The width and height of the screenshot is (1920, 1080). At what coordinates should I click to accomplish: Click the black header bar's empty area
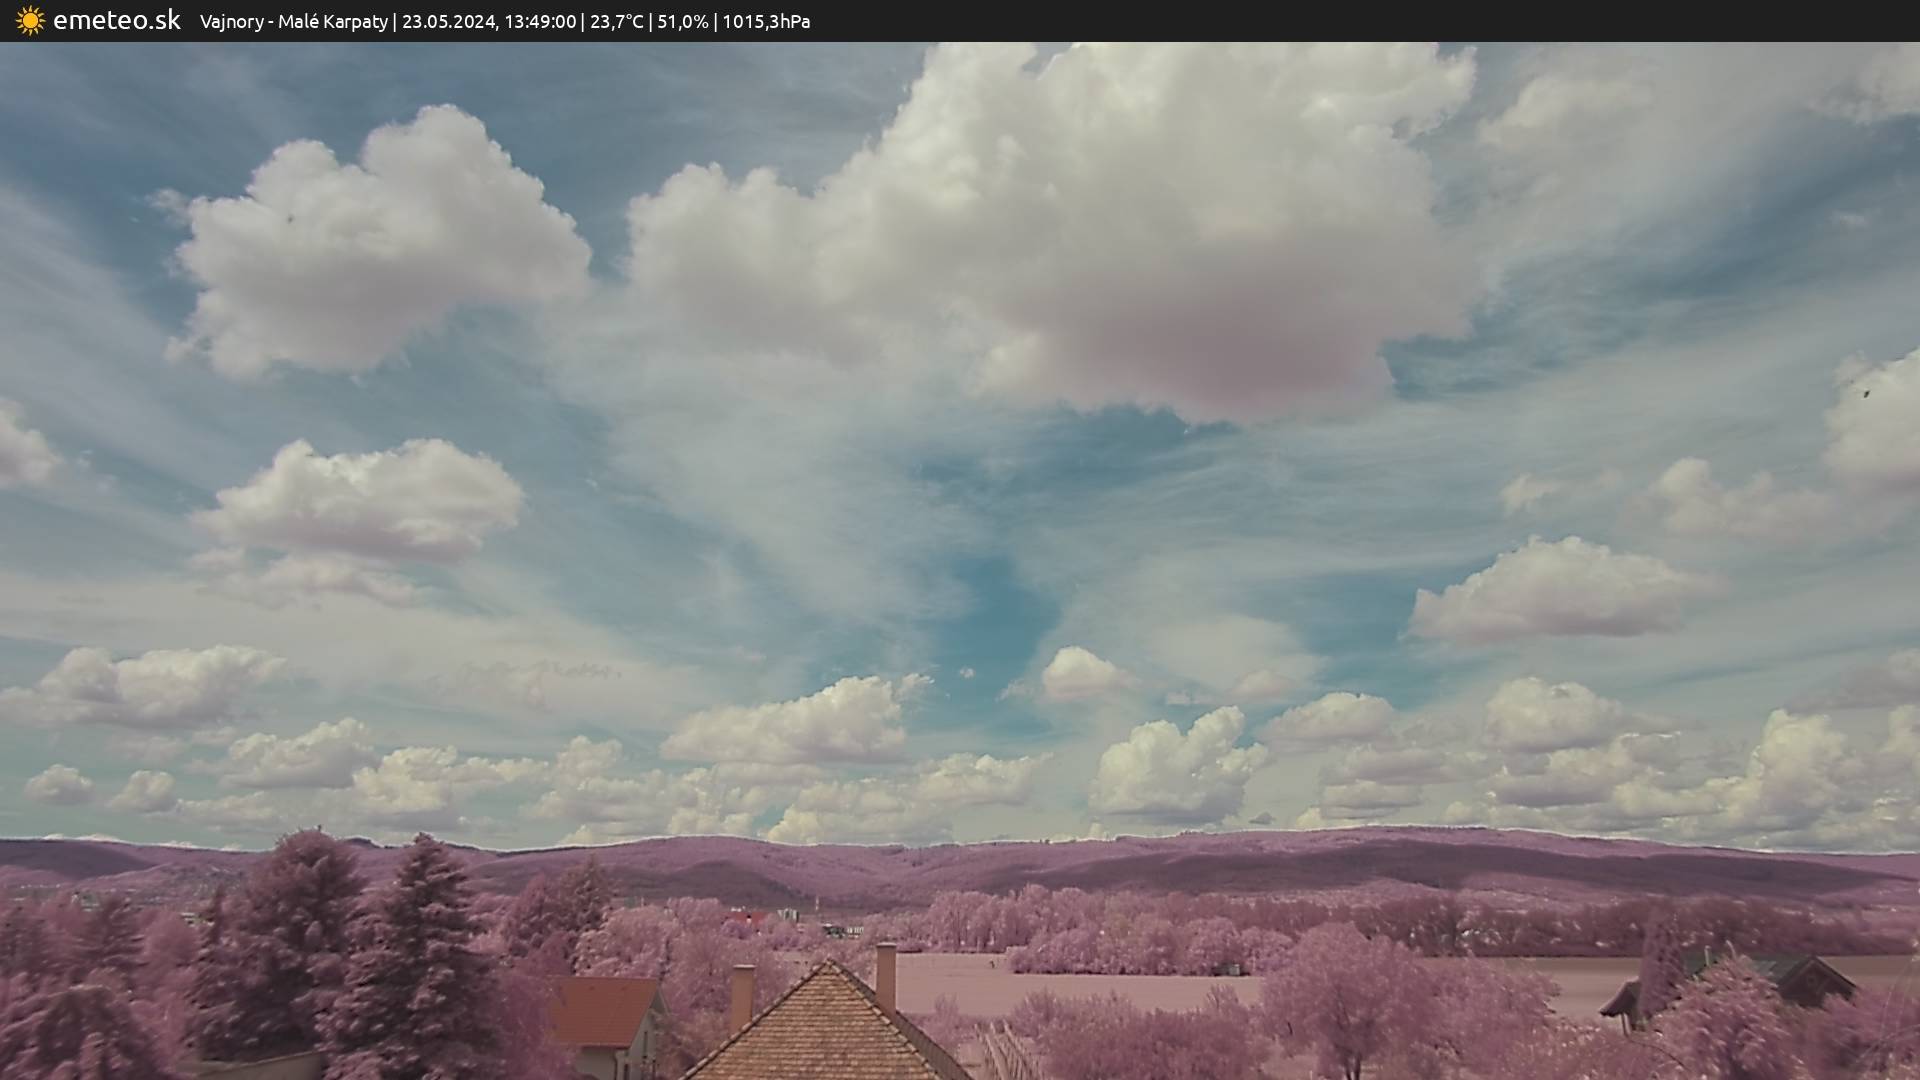1400,21
